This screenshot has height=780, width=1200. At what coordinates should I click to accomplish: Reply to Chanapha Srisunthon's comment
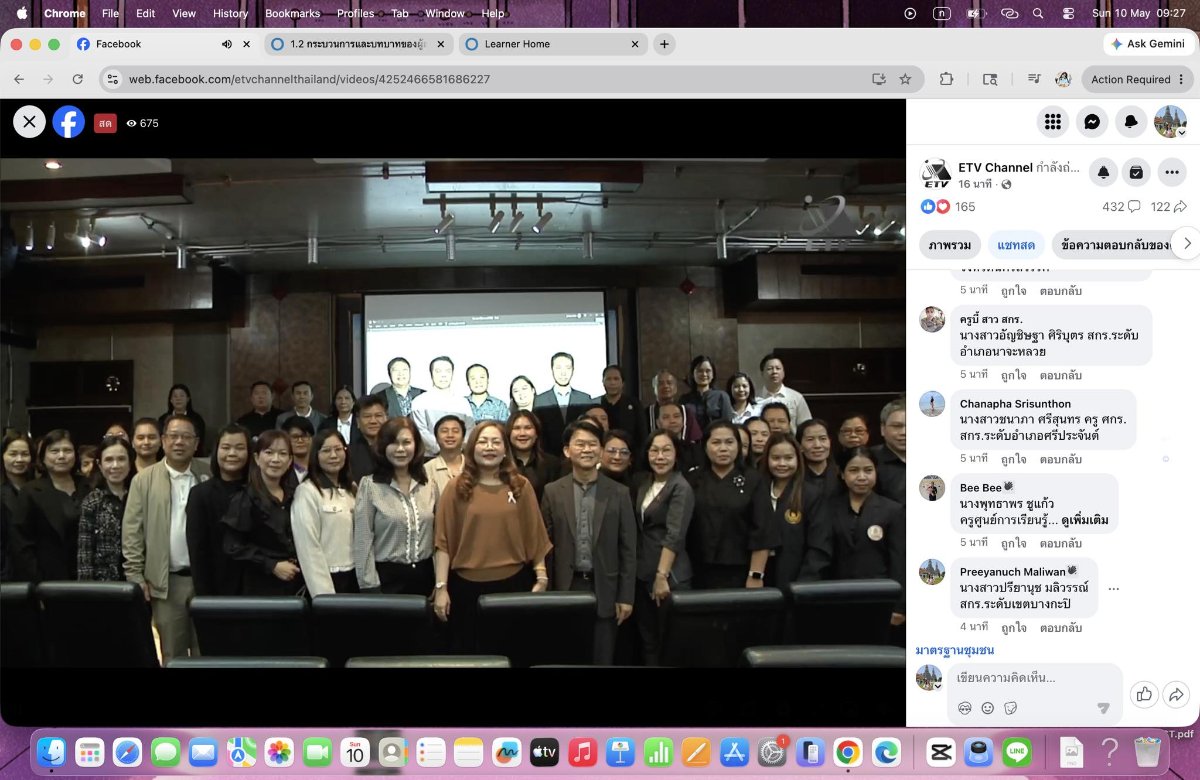[x=1061, y=459]
